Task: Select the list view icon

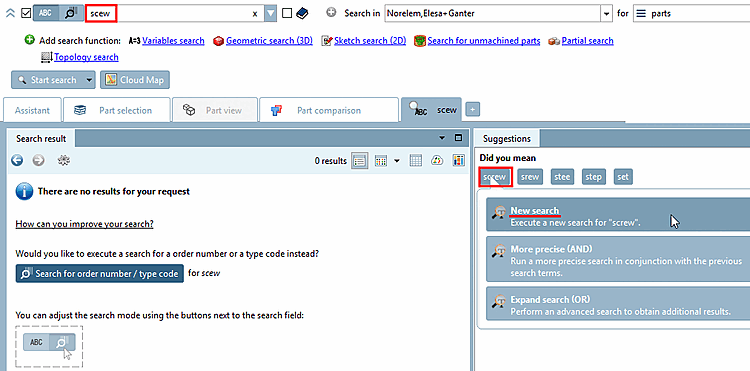Action: [x=359, y=161]
